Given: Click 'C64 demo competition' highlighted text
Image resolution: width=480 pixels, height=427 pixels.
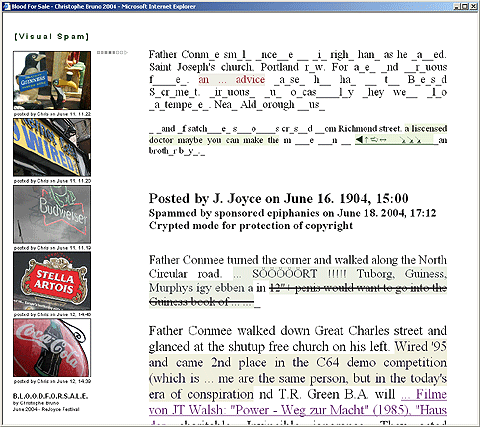Looking at the screenshot, I should (x=381, y=362).
